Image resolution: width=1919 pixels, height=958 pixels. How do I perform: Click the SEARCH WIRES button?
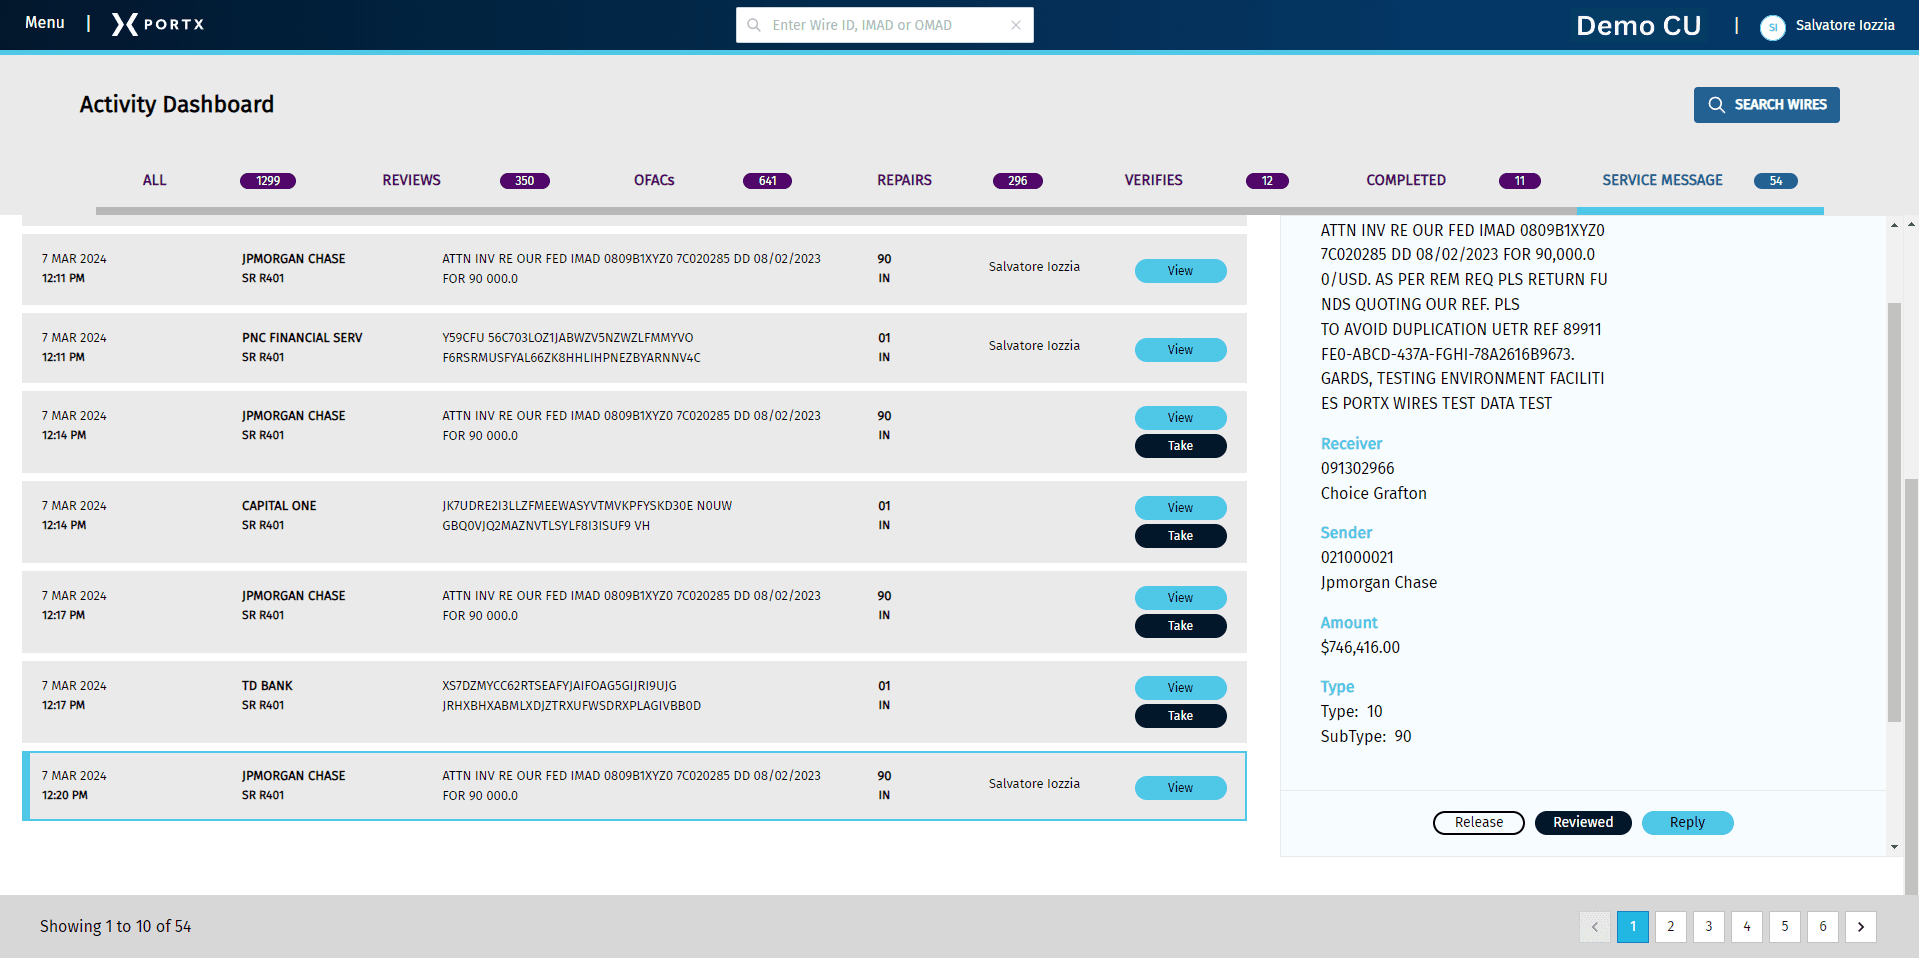(1766, 105)
